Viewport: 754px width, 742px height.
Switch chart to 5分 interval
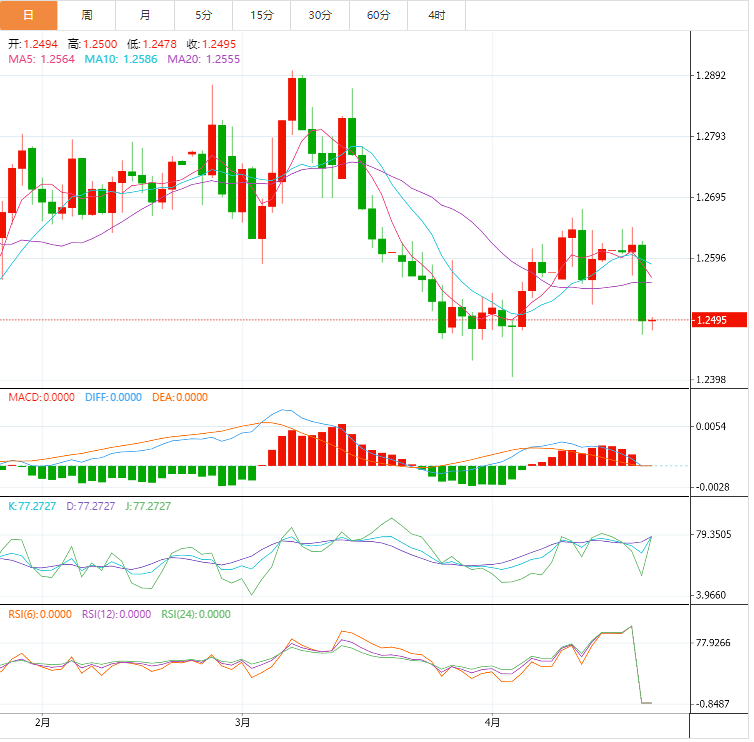[203, 15]
